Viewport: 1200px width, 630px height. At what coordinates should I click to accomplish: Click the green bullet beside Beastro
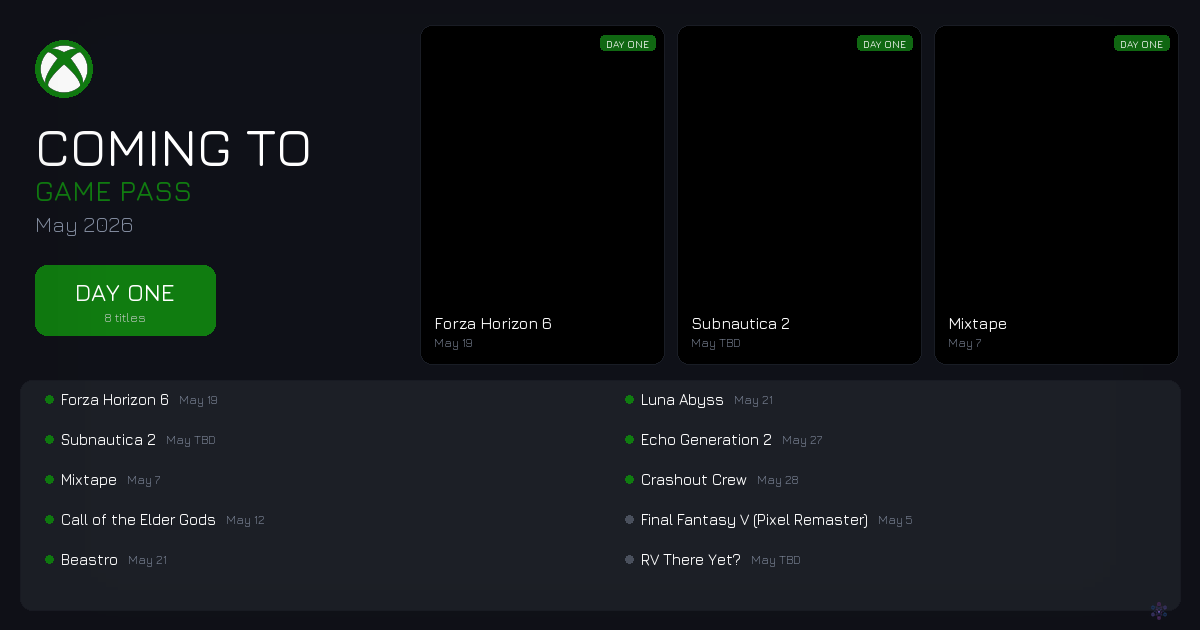click(x=50, y=559)
